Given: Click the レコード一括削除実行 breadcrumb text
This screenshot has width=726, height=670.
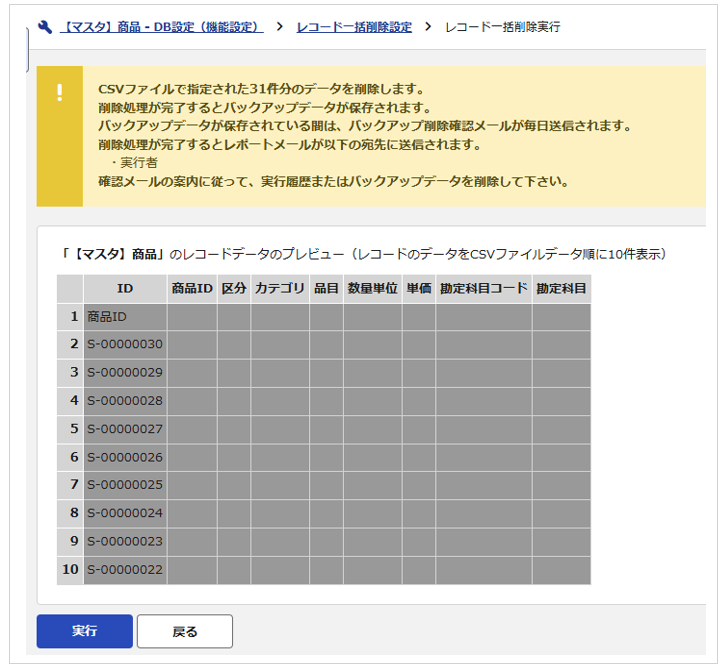Looking at the screenshot, I should pos(502,27).
